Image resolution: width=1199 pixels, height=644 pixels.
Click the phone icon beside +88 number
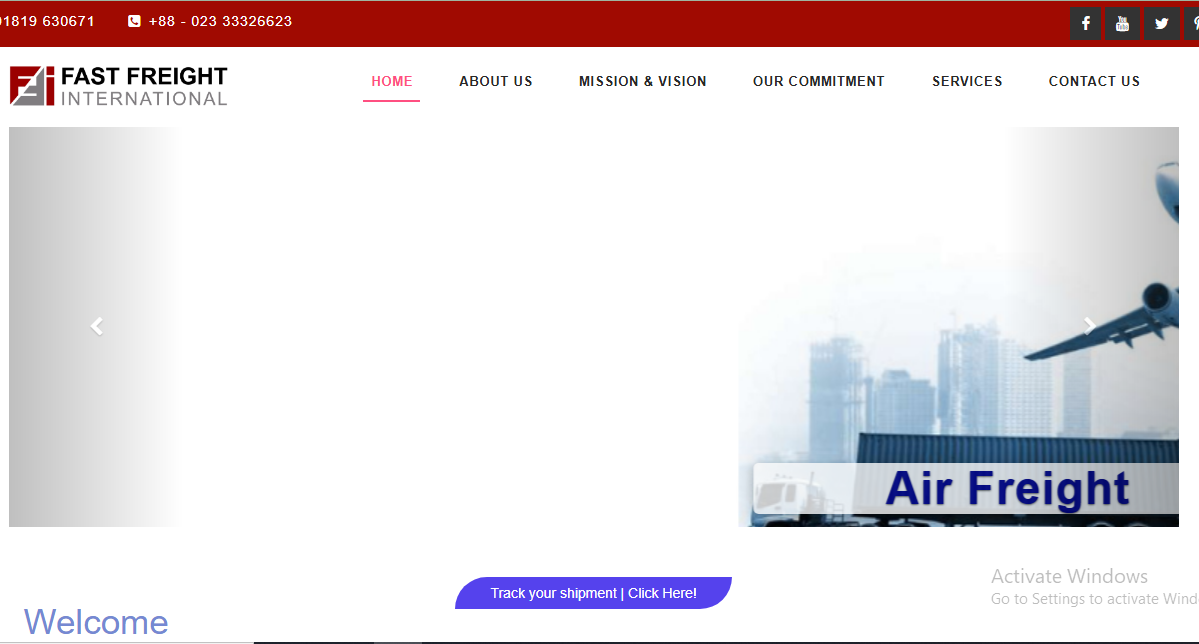point(134,21)
